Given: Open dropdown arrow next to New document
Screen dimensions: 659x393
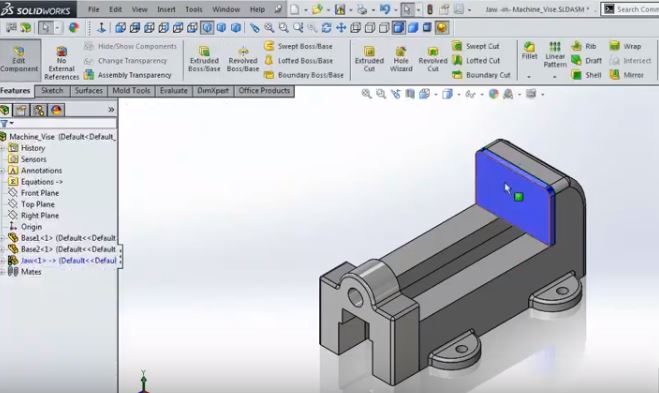Looking at the screenshot, I should 306,10.
